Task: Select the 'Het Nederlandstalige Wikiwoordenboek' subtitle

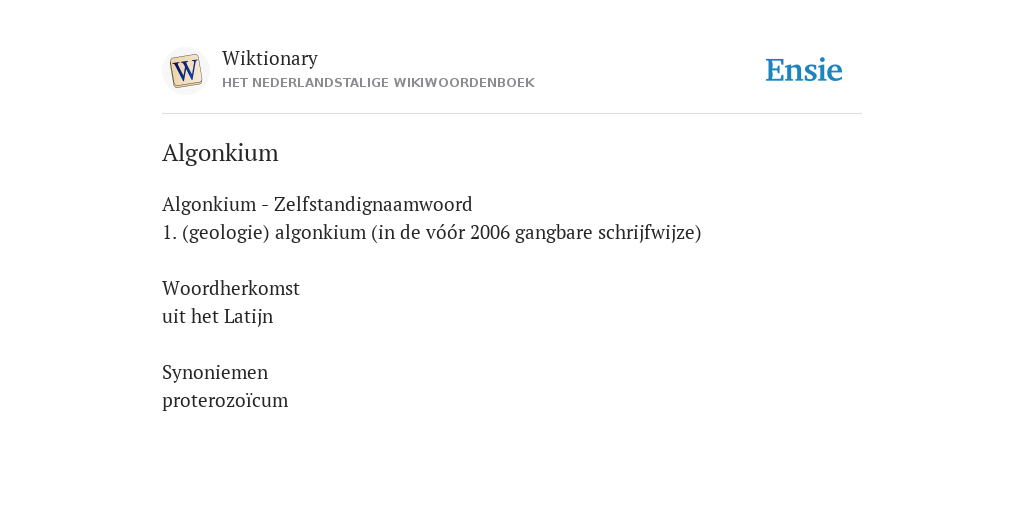Action: point(378,83)
